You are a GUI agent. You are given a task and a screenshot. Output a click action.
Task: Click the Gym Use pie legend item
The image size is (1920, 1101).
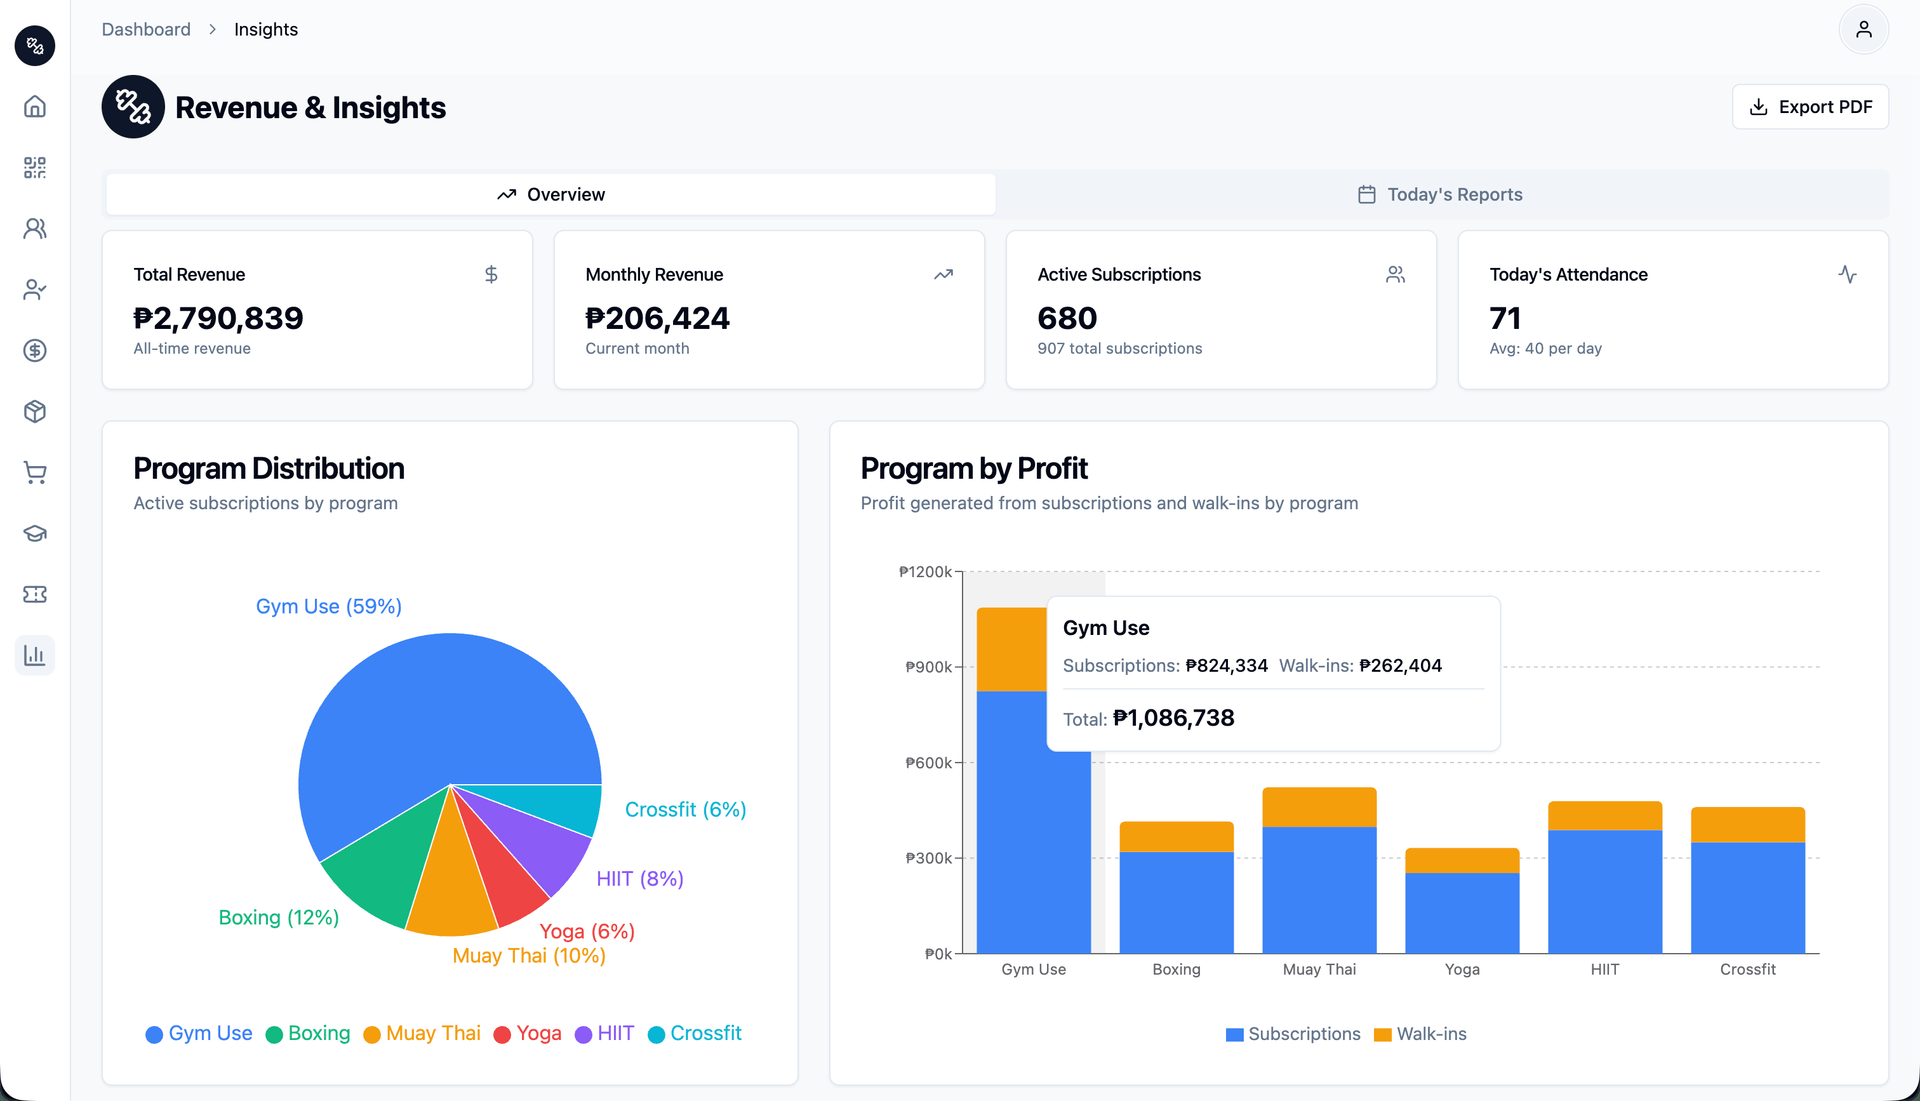[199, 1034]
